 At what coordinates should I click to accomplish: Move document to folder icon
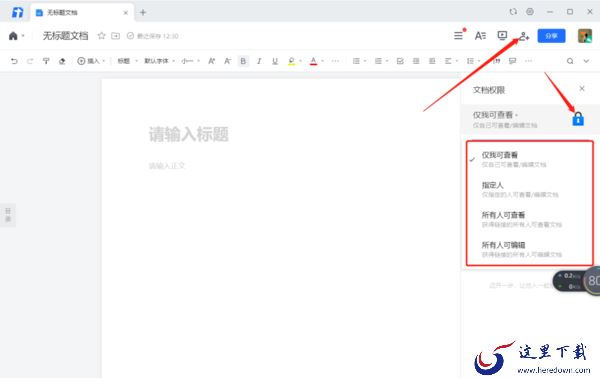click(x=115, y=36)
